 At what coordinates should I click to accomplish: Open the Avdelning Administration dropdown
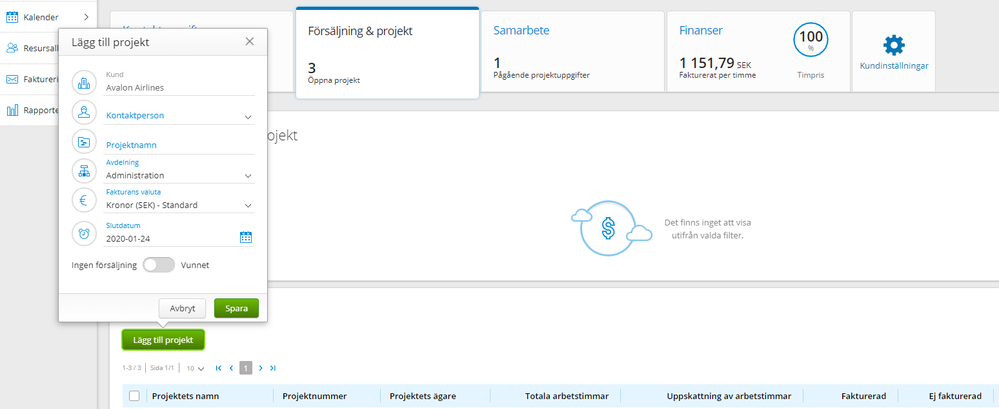tap(248, 176)
